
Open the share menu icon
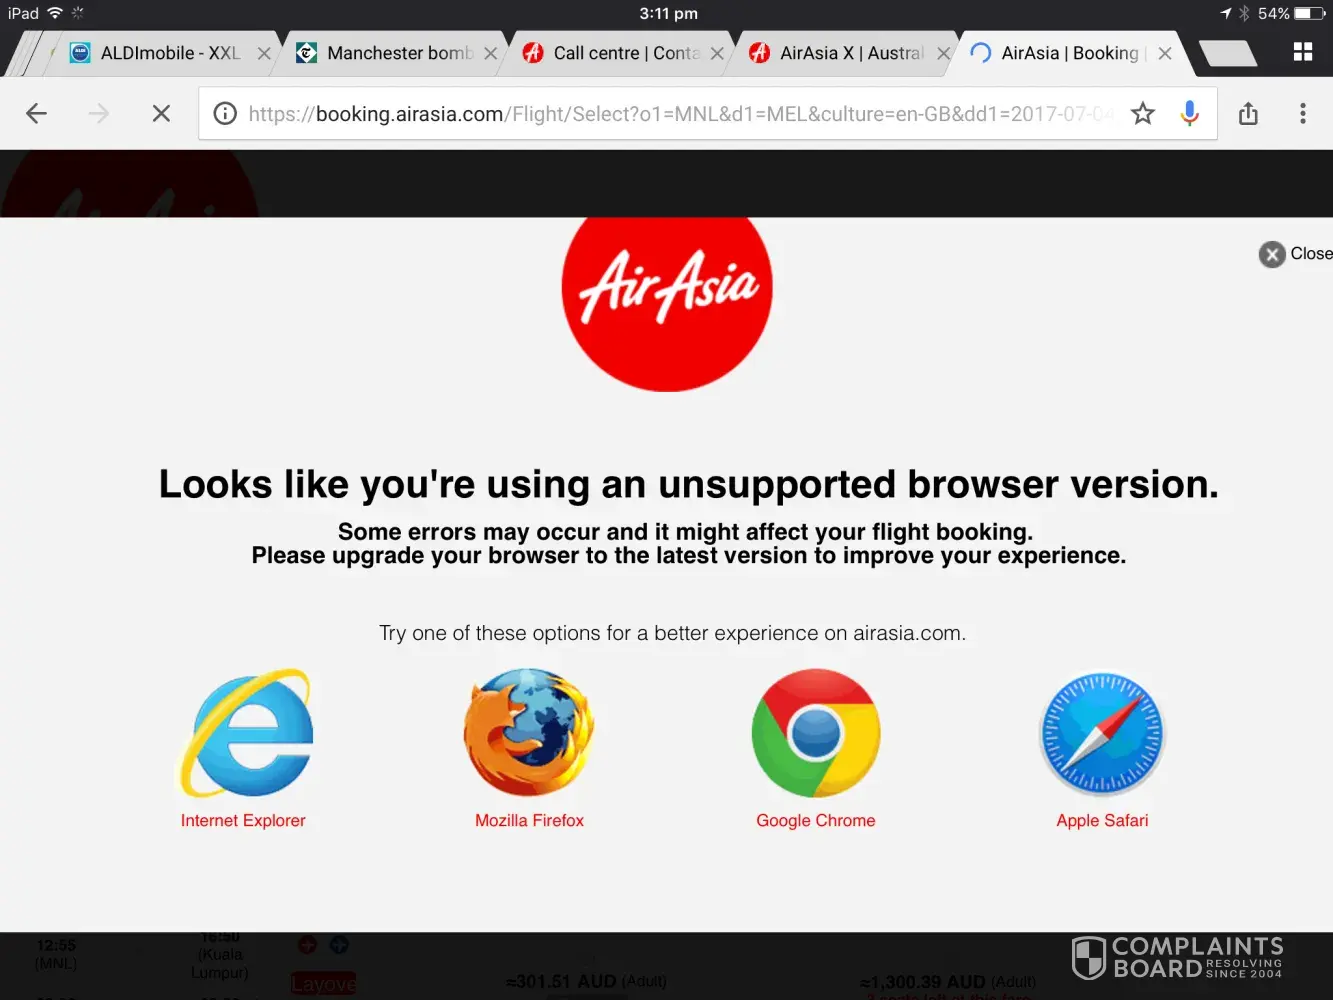click(x=1248, y=114)
